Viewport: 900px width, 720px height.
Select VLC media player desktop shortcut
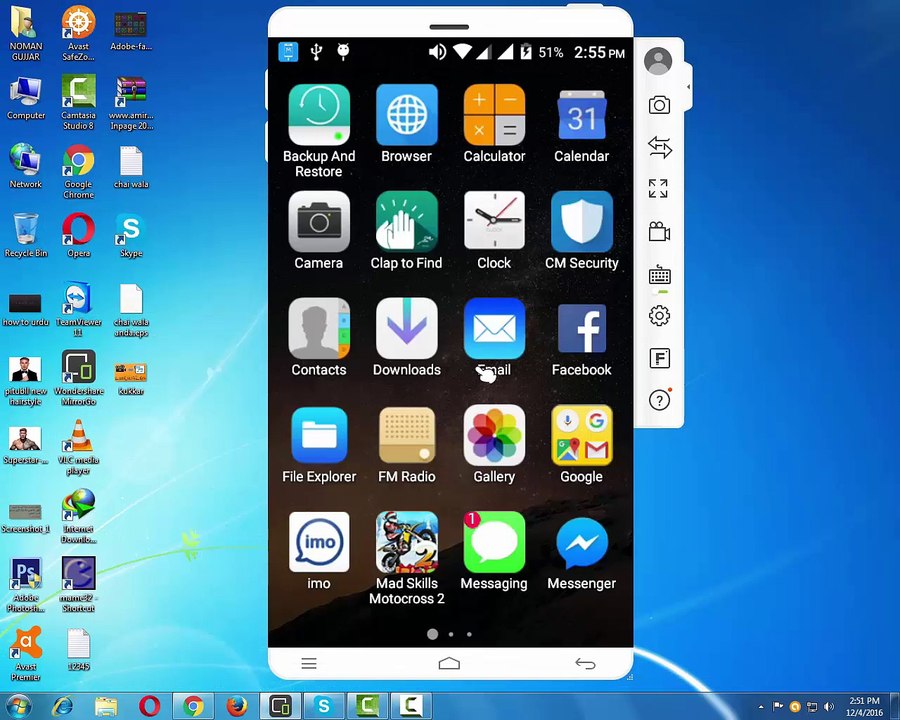click(78, 447)
